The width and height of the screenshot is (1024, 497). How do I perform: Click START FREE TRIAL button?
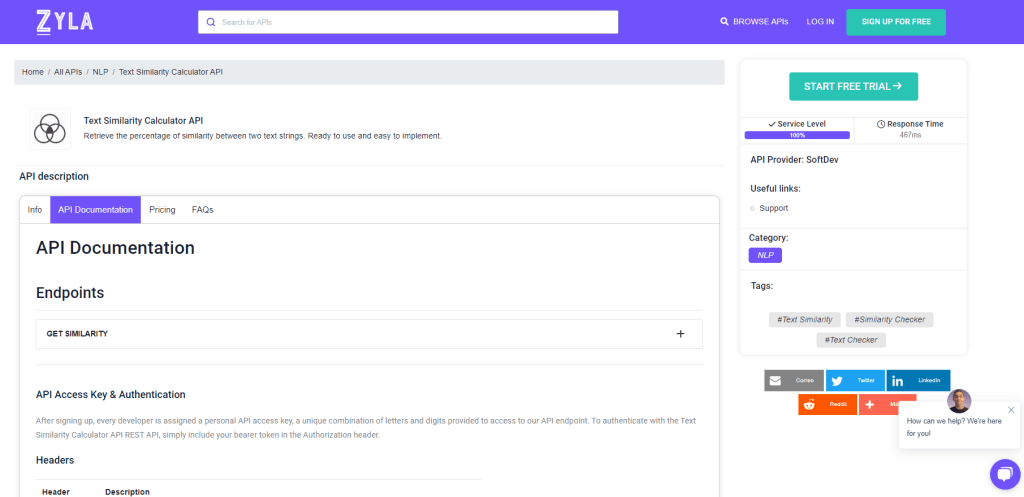click(853, 86)
